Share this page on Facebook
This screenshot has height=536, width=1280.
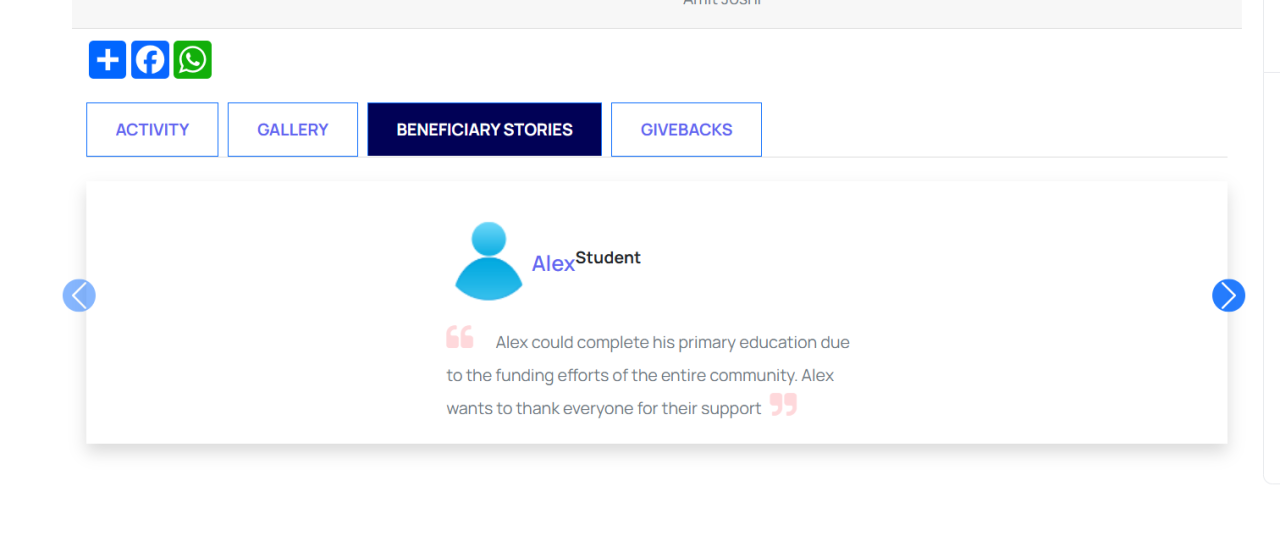[150, 60]
